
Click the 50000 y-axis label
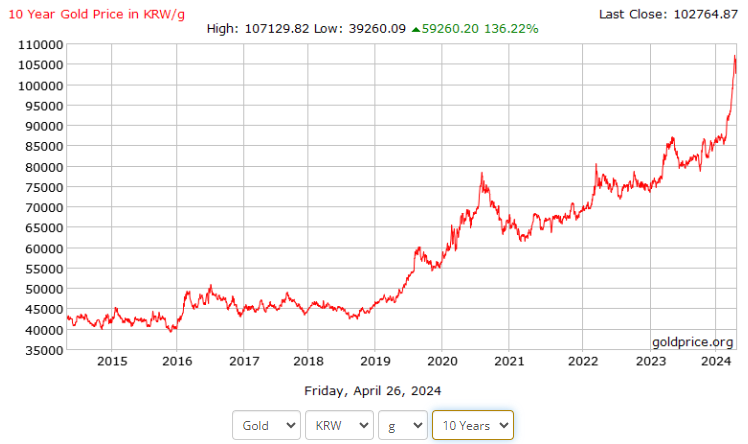[44, 289]
